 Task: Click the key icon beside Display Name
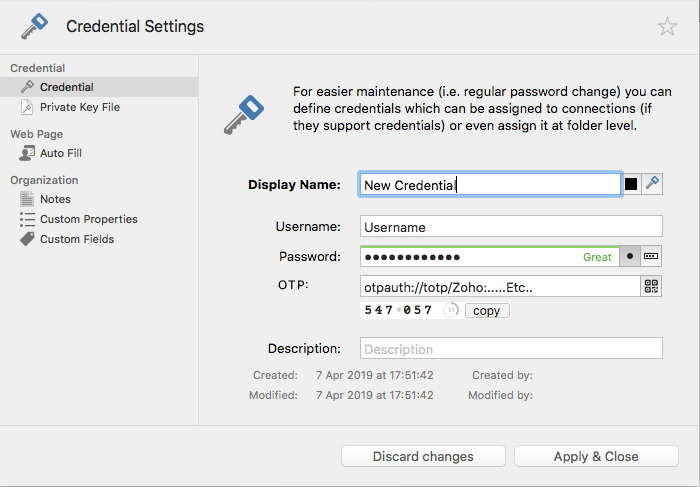[x=652, y=184]
